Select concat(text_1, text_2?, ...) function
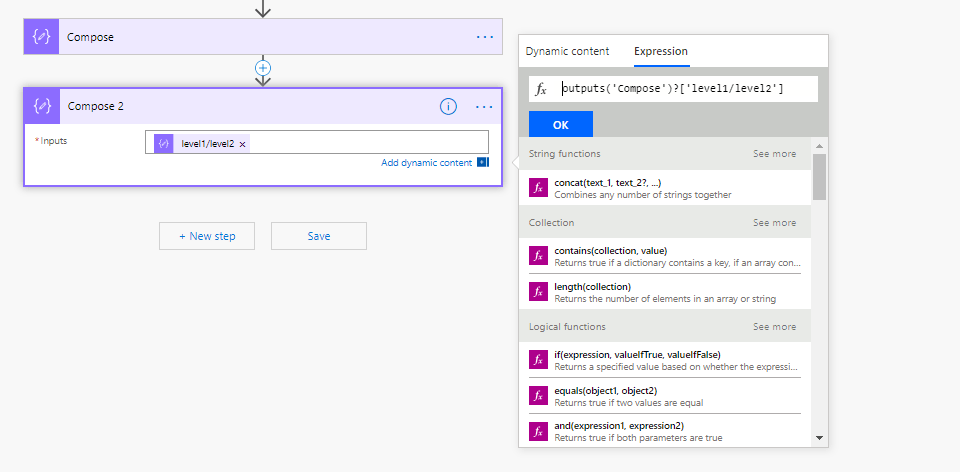 (665, 188)
